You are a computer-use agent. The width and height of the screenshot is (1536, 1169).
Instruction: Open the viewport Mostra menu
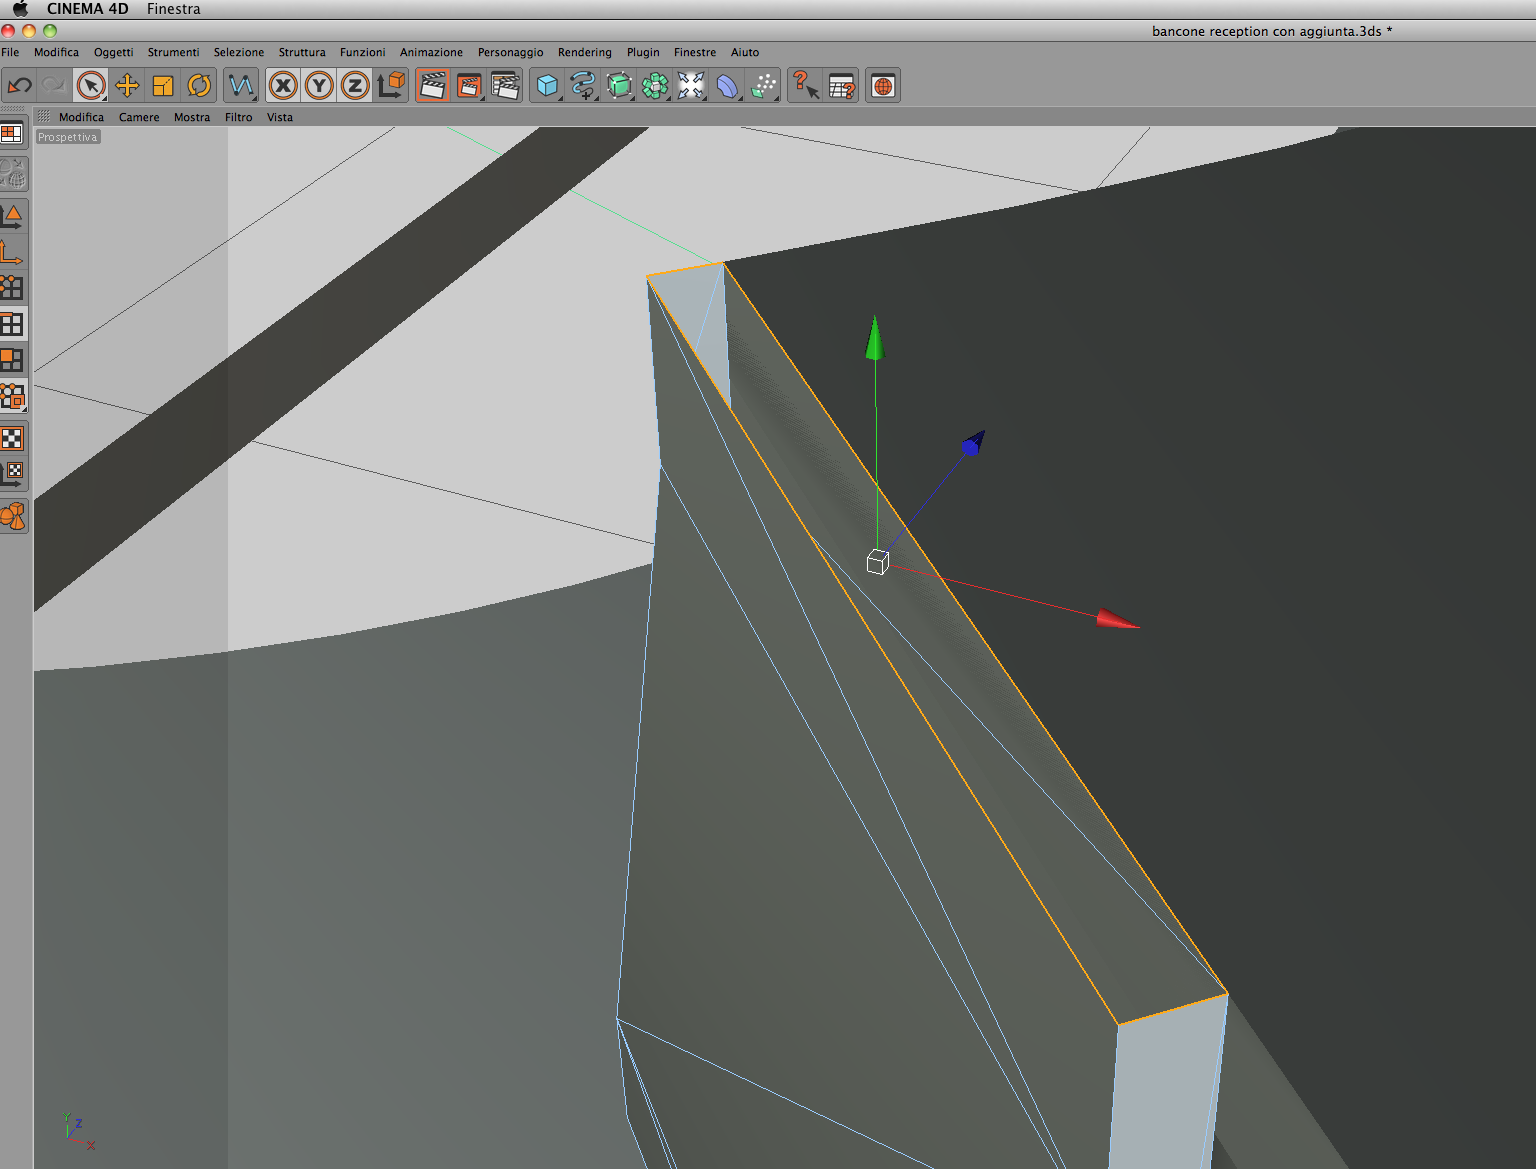click(192, 117)
